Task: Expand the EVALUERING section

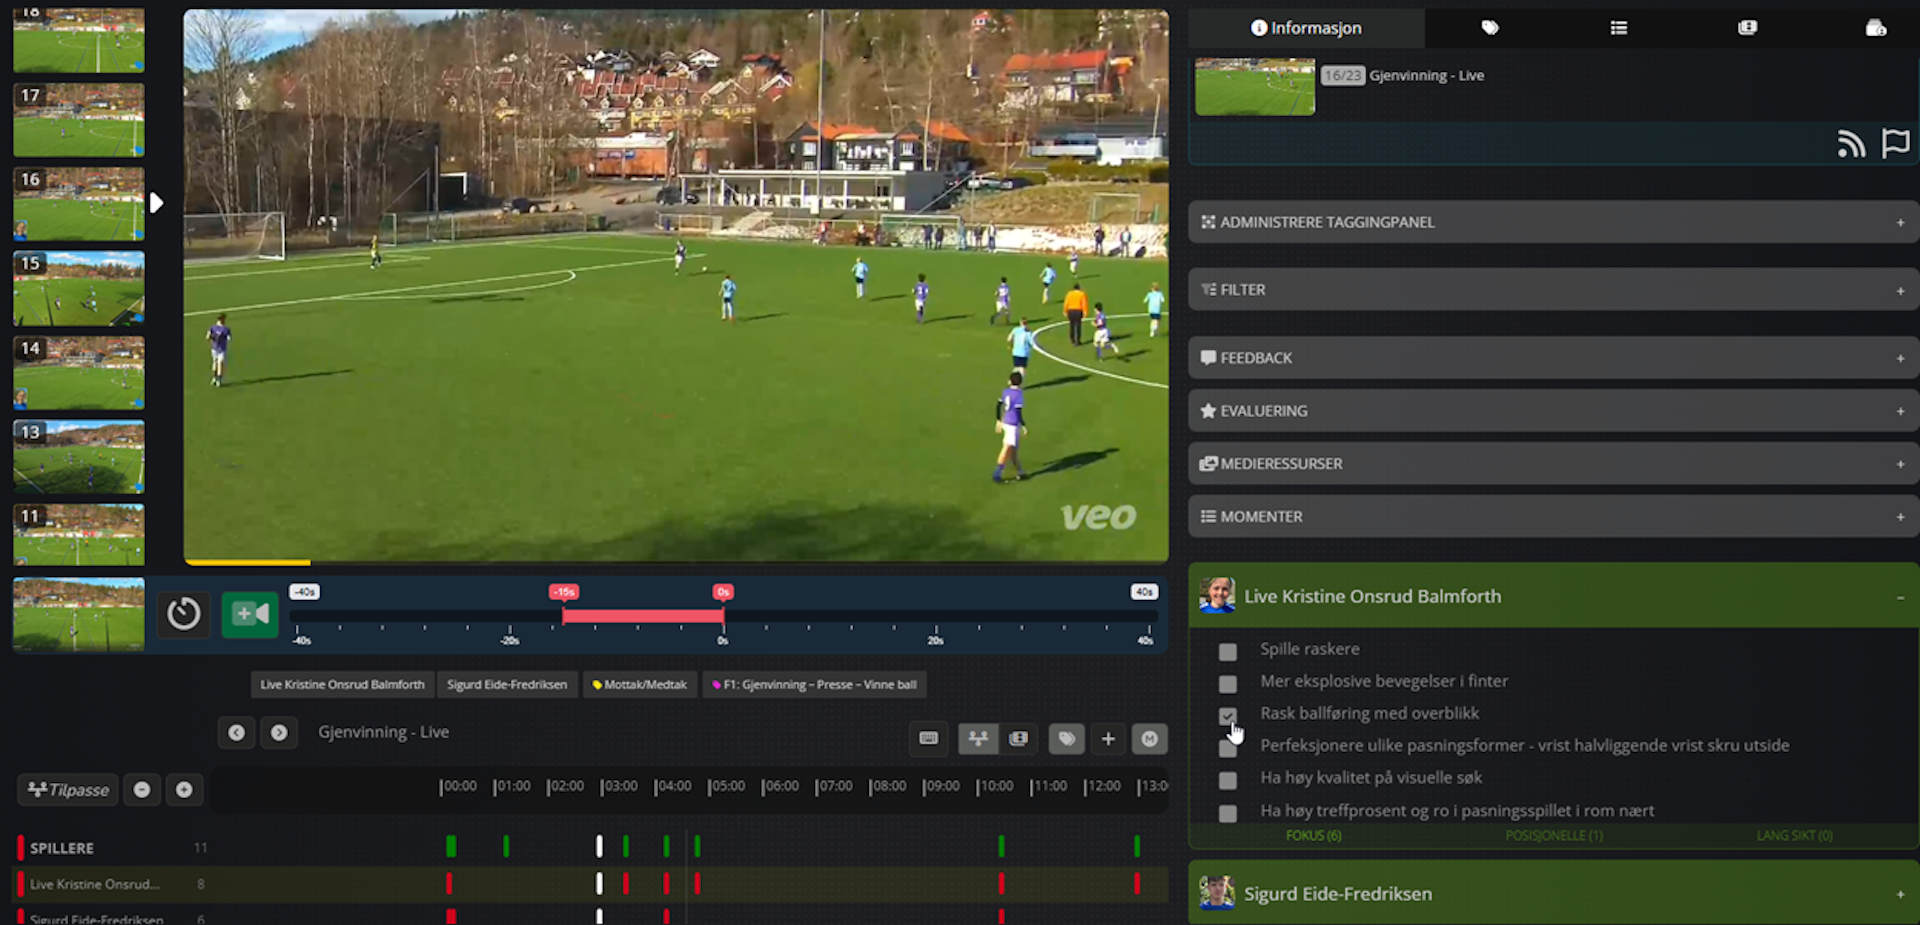Action: [1552, 411]
